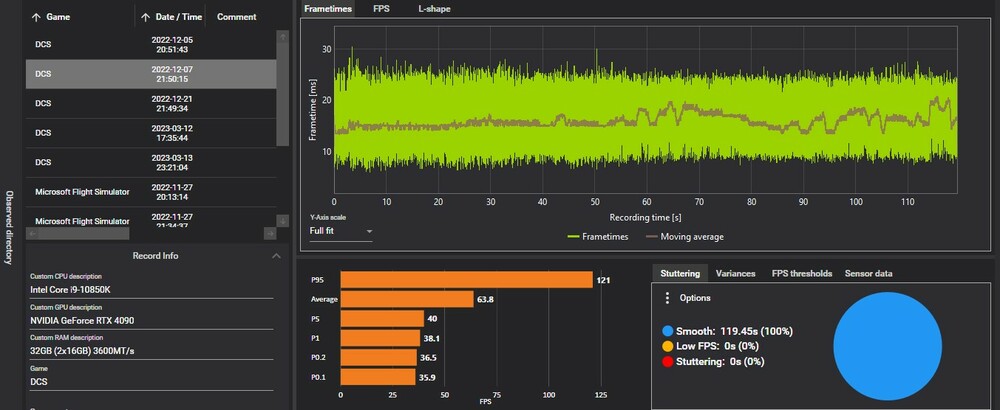Image resolution: width=1000 pixels, height=410 pixels.
Task: Switch to the FPS graph tab
Action: click(x=381, y=9)
